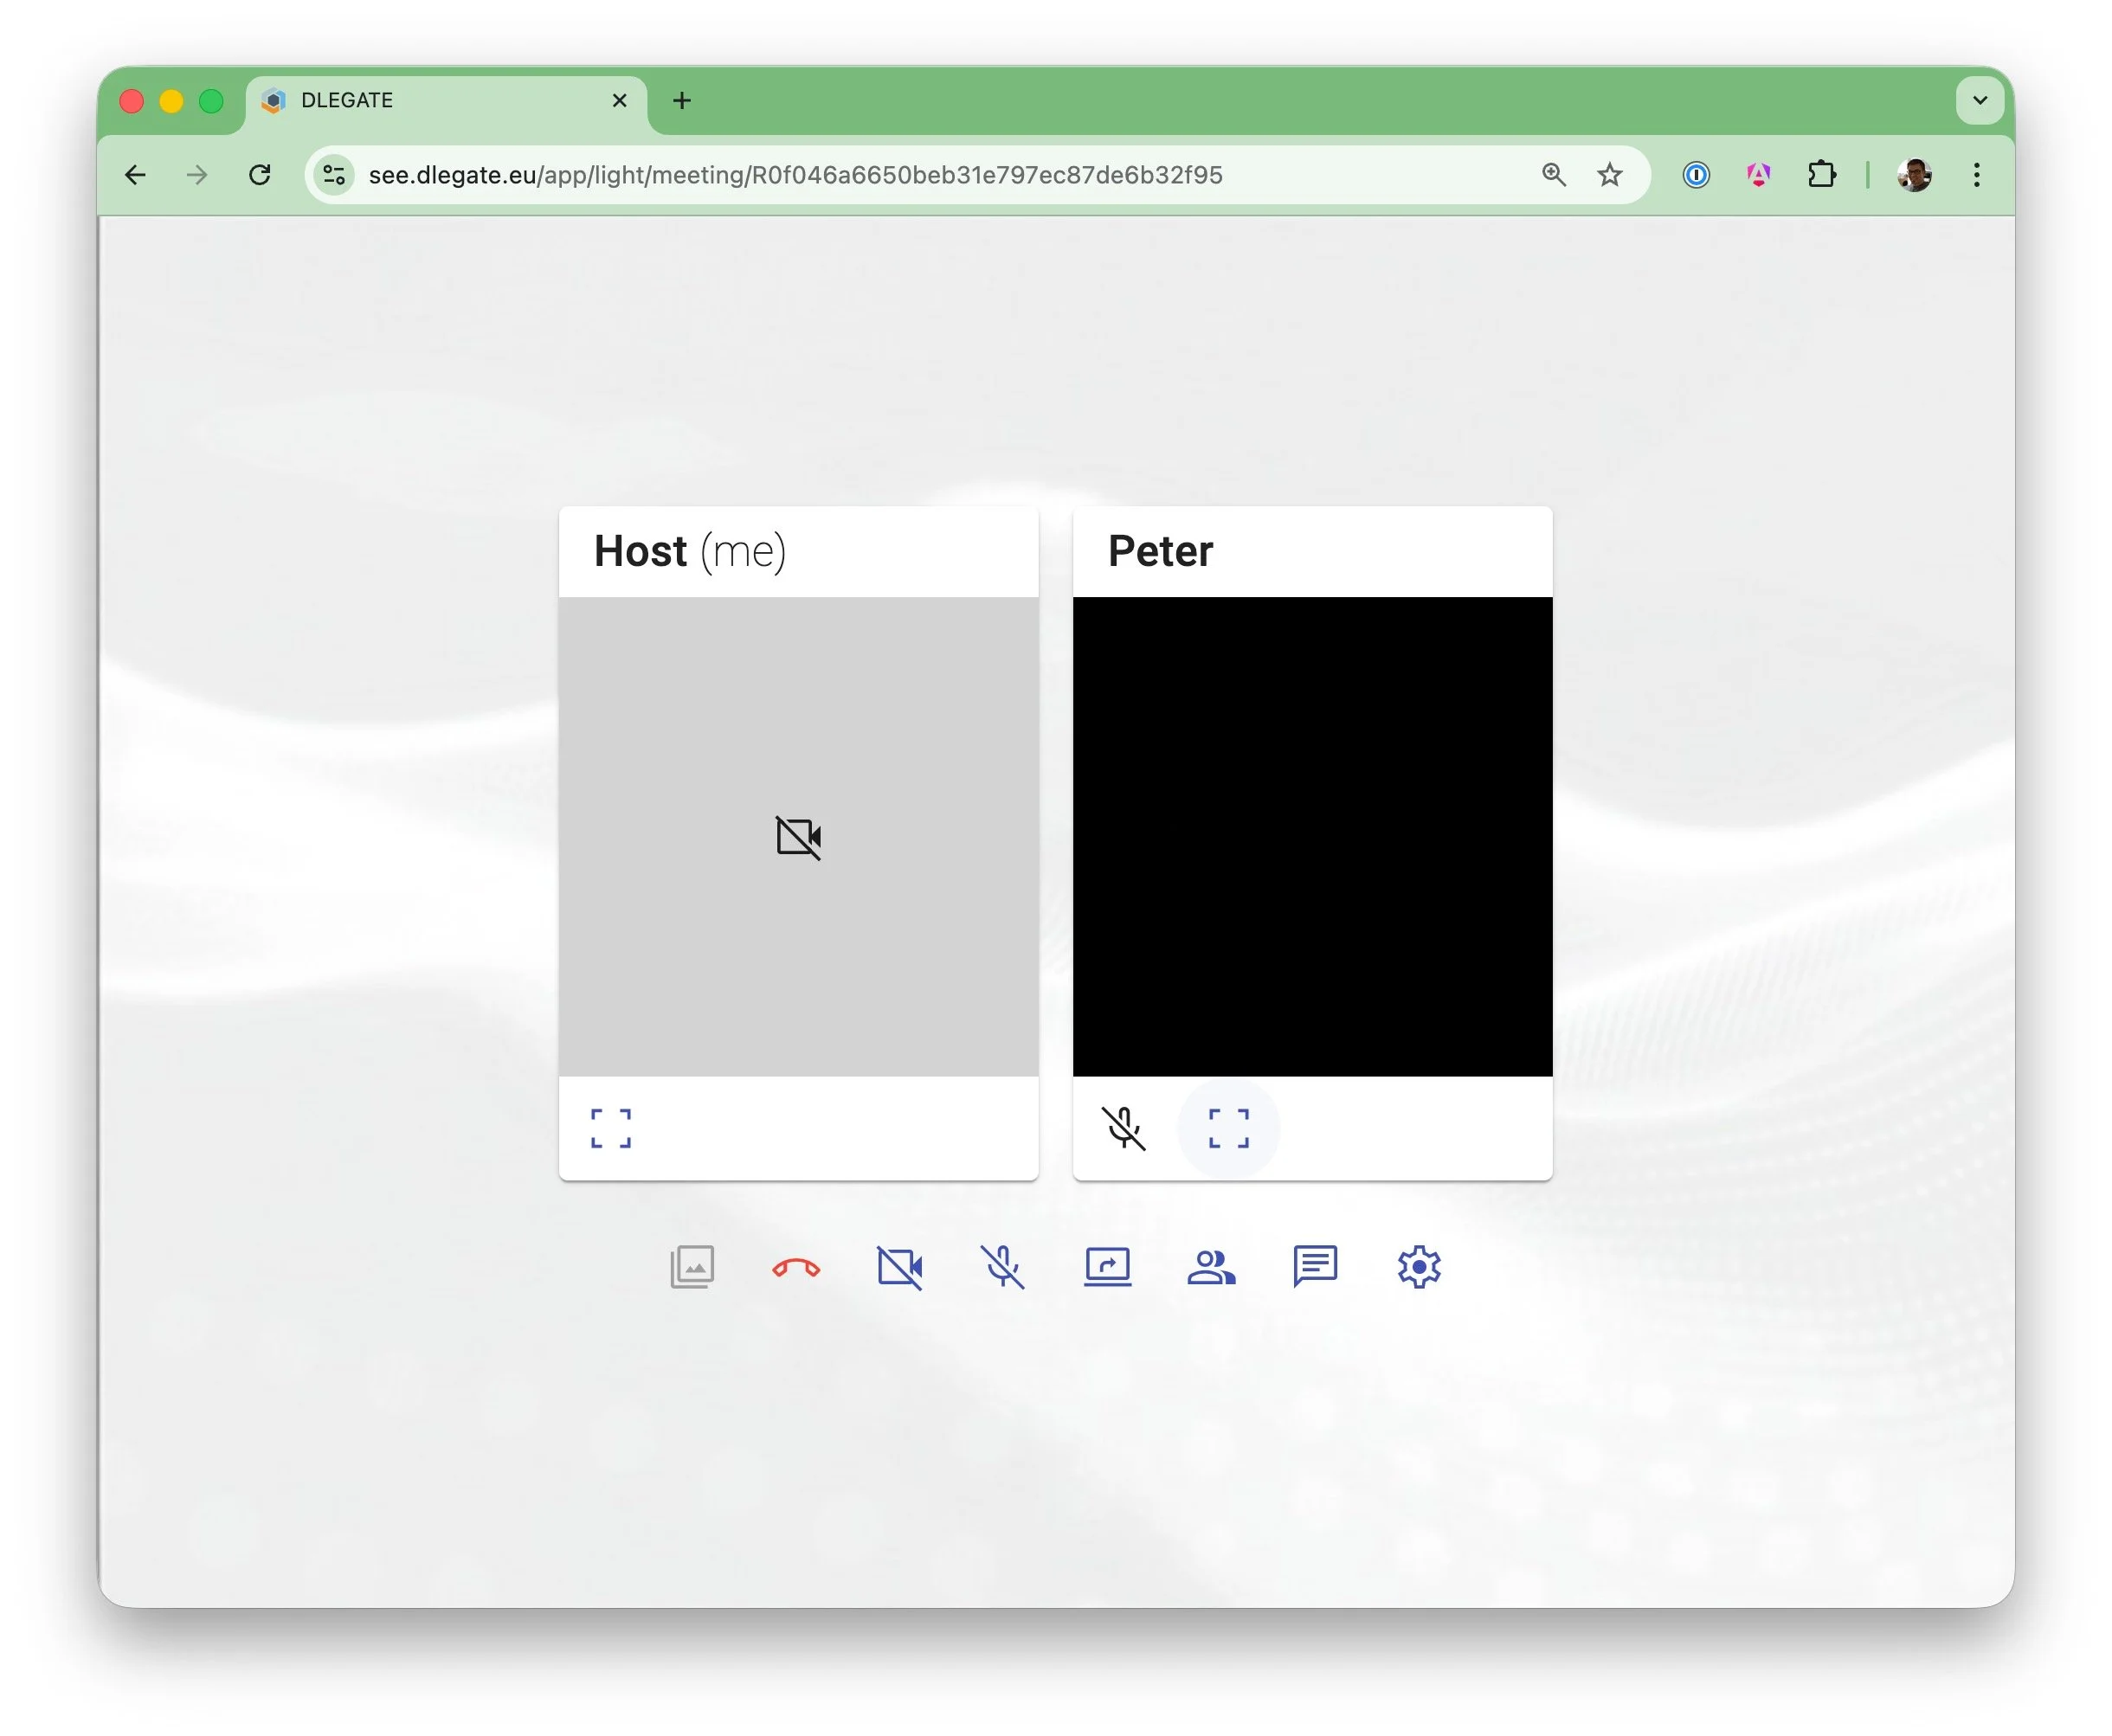Open site permission settings in address bar

pyautogui.click(x=334, y=174)
